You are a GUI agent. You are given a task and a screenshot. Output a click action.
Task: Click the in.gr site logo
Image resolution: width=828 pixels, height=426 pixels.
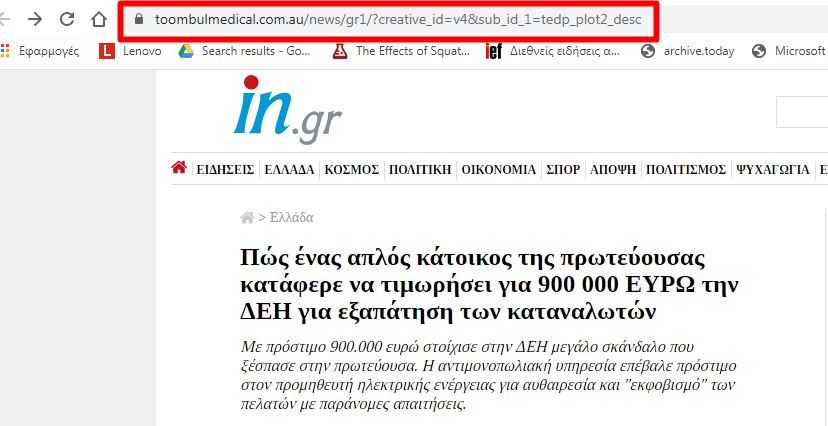pos(288,111)
